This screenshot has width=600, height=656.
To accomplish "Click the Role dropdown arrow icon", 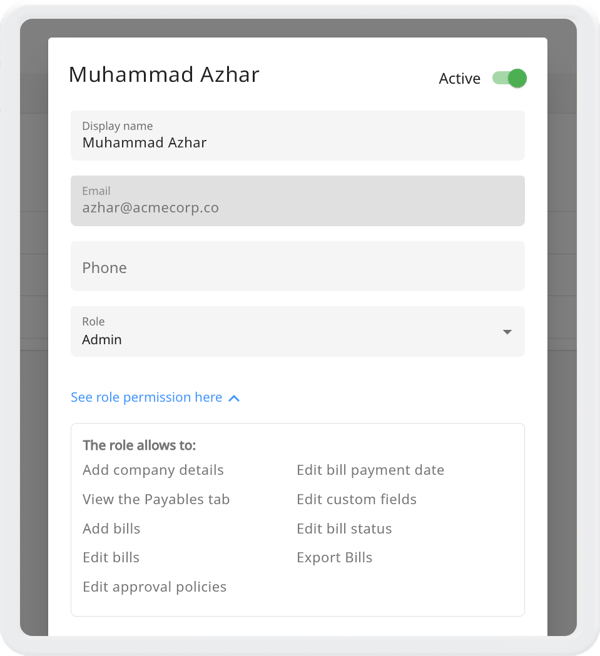I will [x=507, y=332].
